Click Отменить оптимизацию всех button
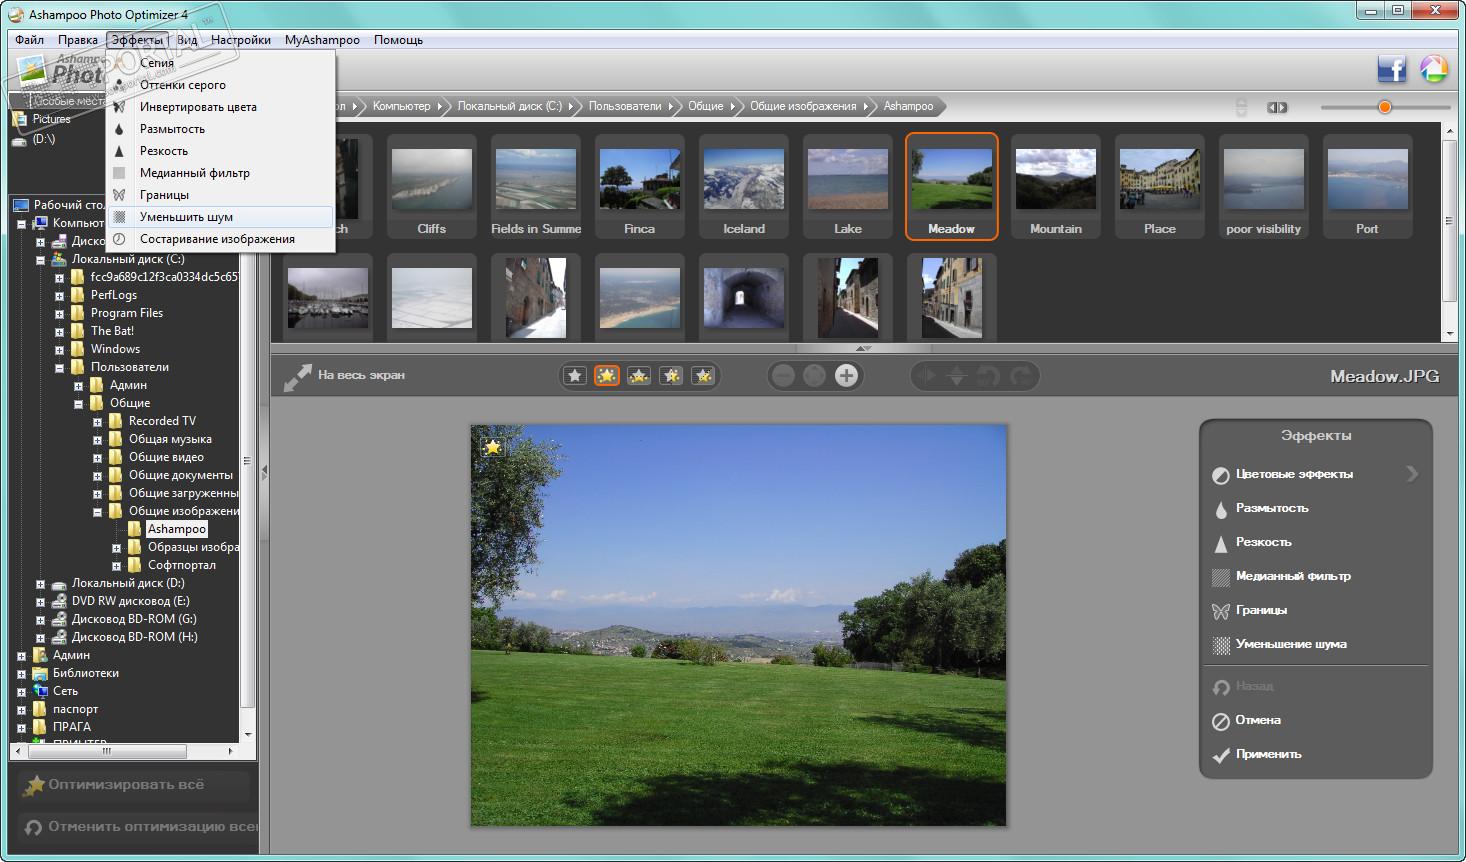 [138, 827]
